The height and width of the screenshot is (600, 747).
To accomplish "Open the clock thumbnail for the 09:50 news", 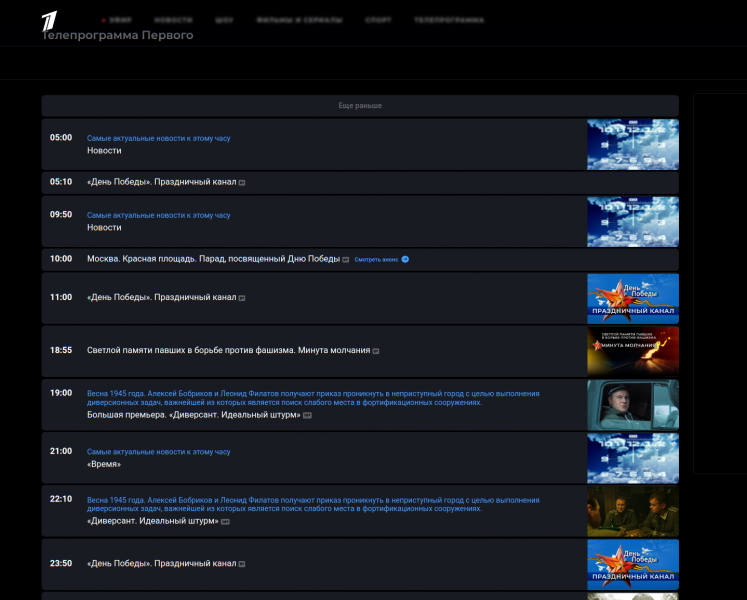I will [x=633, y=222].
